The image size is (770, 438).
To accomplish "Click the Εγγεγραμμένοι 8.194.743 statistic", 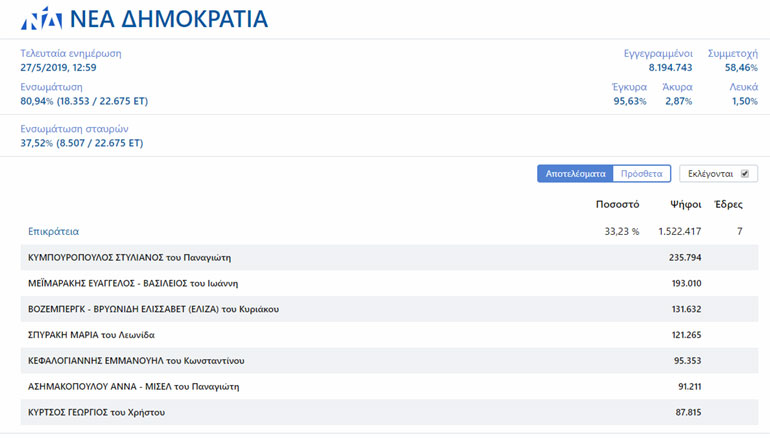I will (x=658, y=59).
